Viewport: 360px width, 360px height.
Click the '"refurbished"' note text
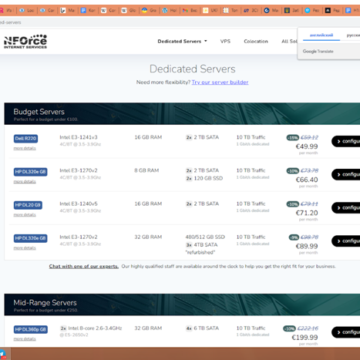point(200,252)
